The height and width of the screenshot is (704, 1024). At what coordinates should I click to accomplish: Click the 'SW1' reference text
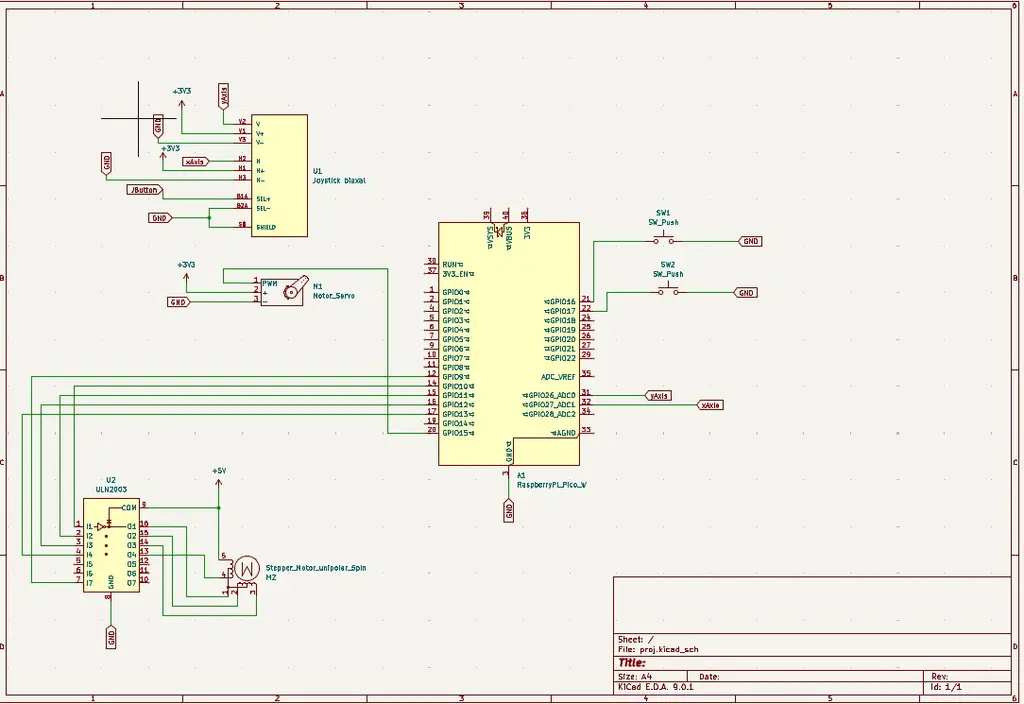click(x=663, y=213)
